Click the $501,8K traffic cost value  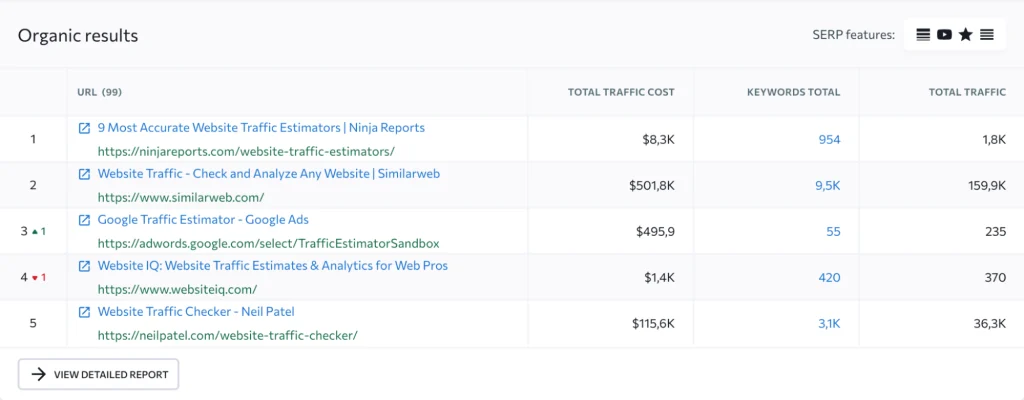[652, 186]
